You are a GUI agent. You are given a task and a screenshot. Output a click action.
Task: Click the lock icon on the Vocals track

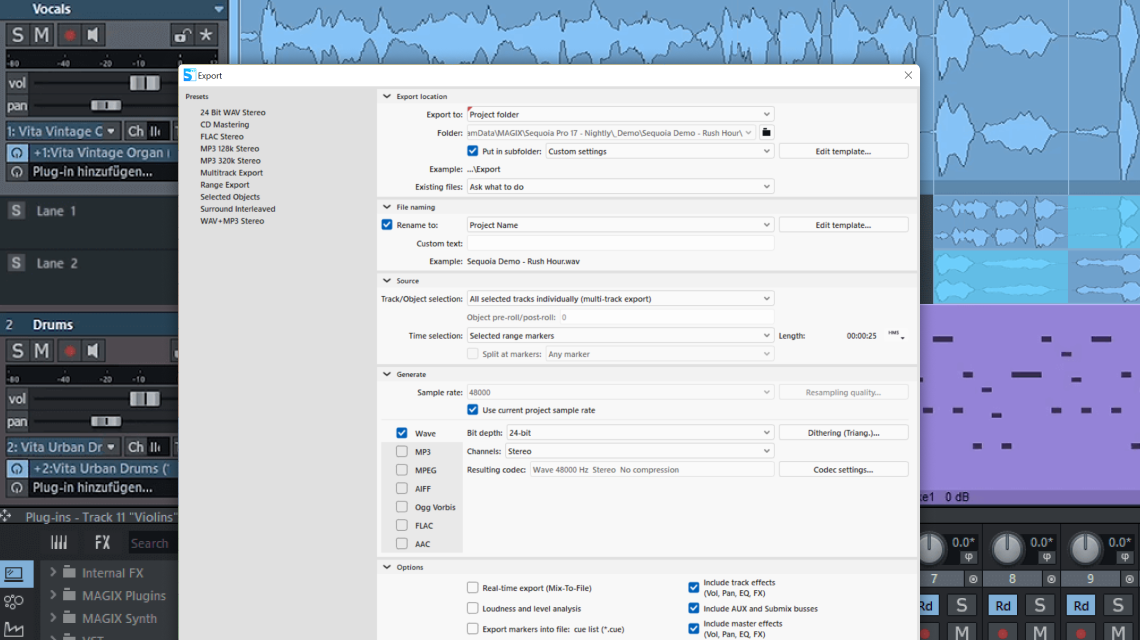(x=182, y=34)
